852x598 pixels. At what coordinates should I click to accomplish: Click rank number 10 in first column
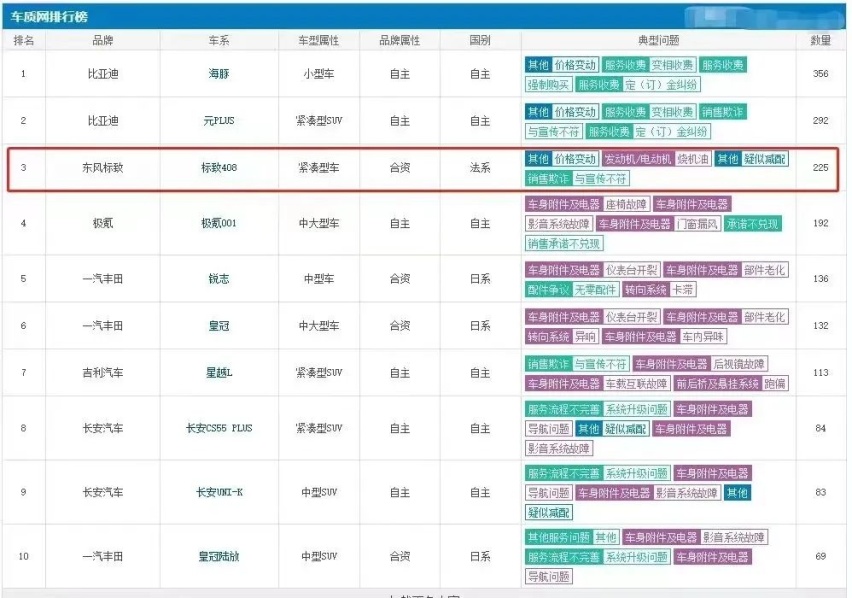23,556
